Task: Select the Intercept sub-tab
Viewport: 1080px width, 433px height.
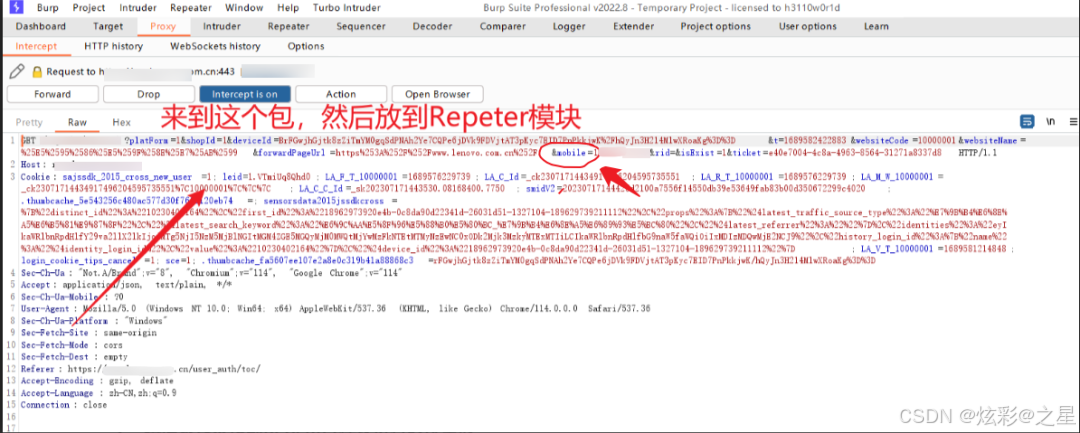Action: pyautogui.click(x=36, y=46)
